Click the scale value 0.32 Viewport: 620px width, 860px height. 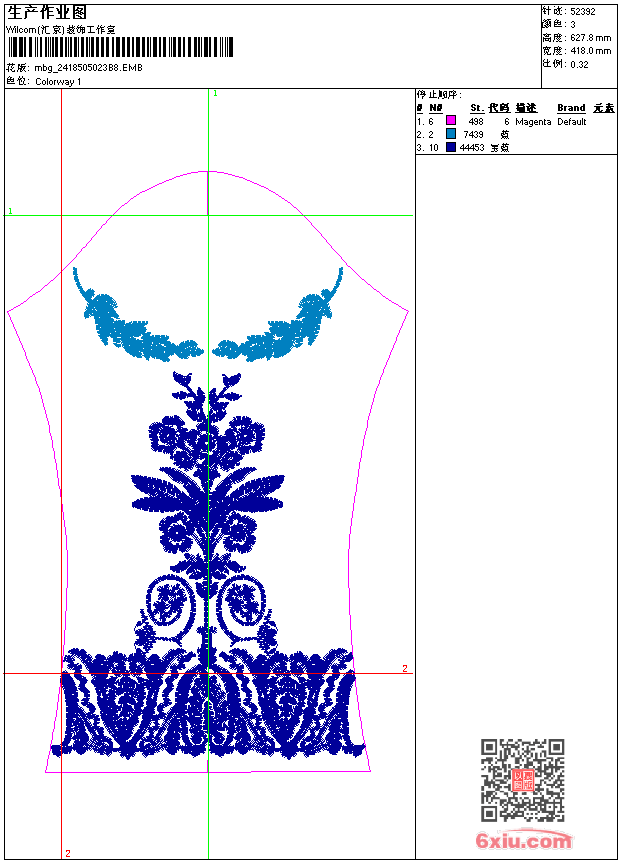tap(579, 64)
